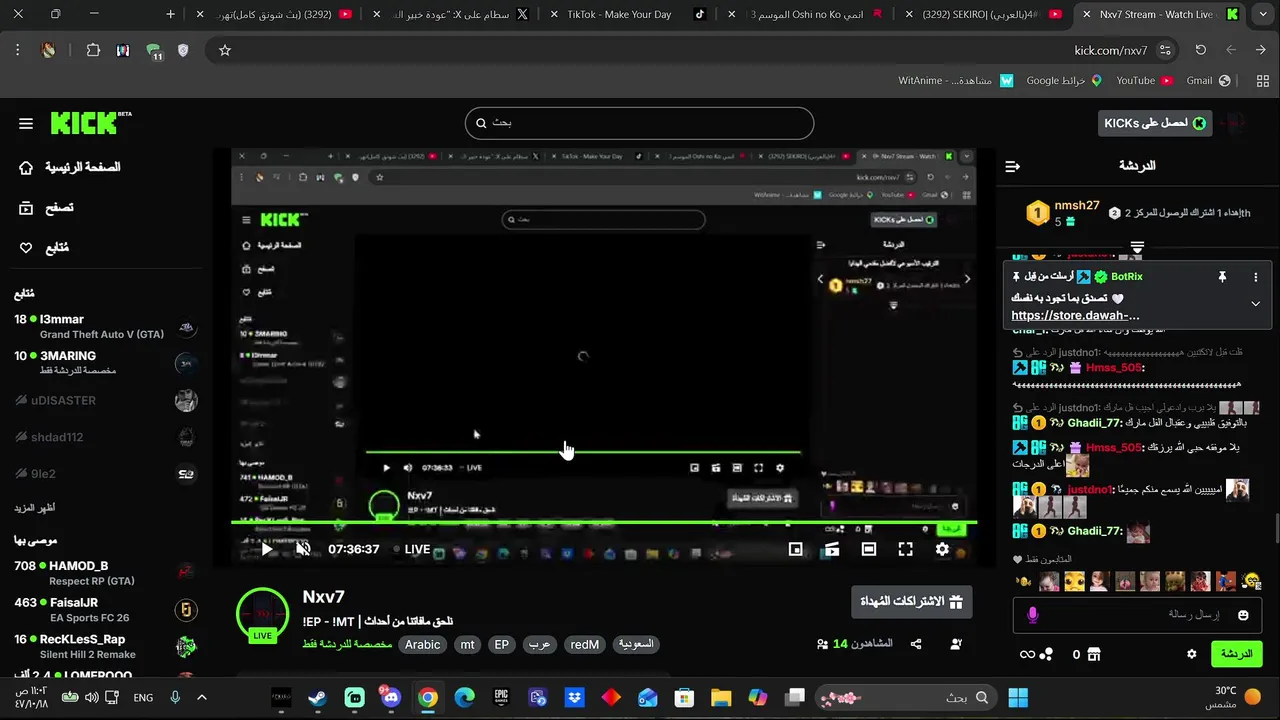Open the browse section تصفح
The height and width of the screenshot is (720, 1280).
pyautogui.click(x=47, y=208)
